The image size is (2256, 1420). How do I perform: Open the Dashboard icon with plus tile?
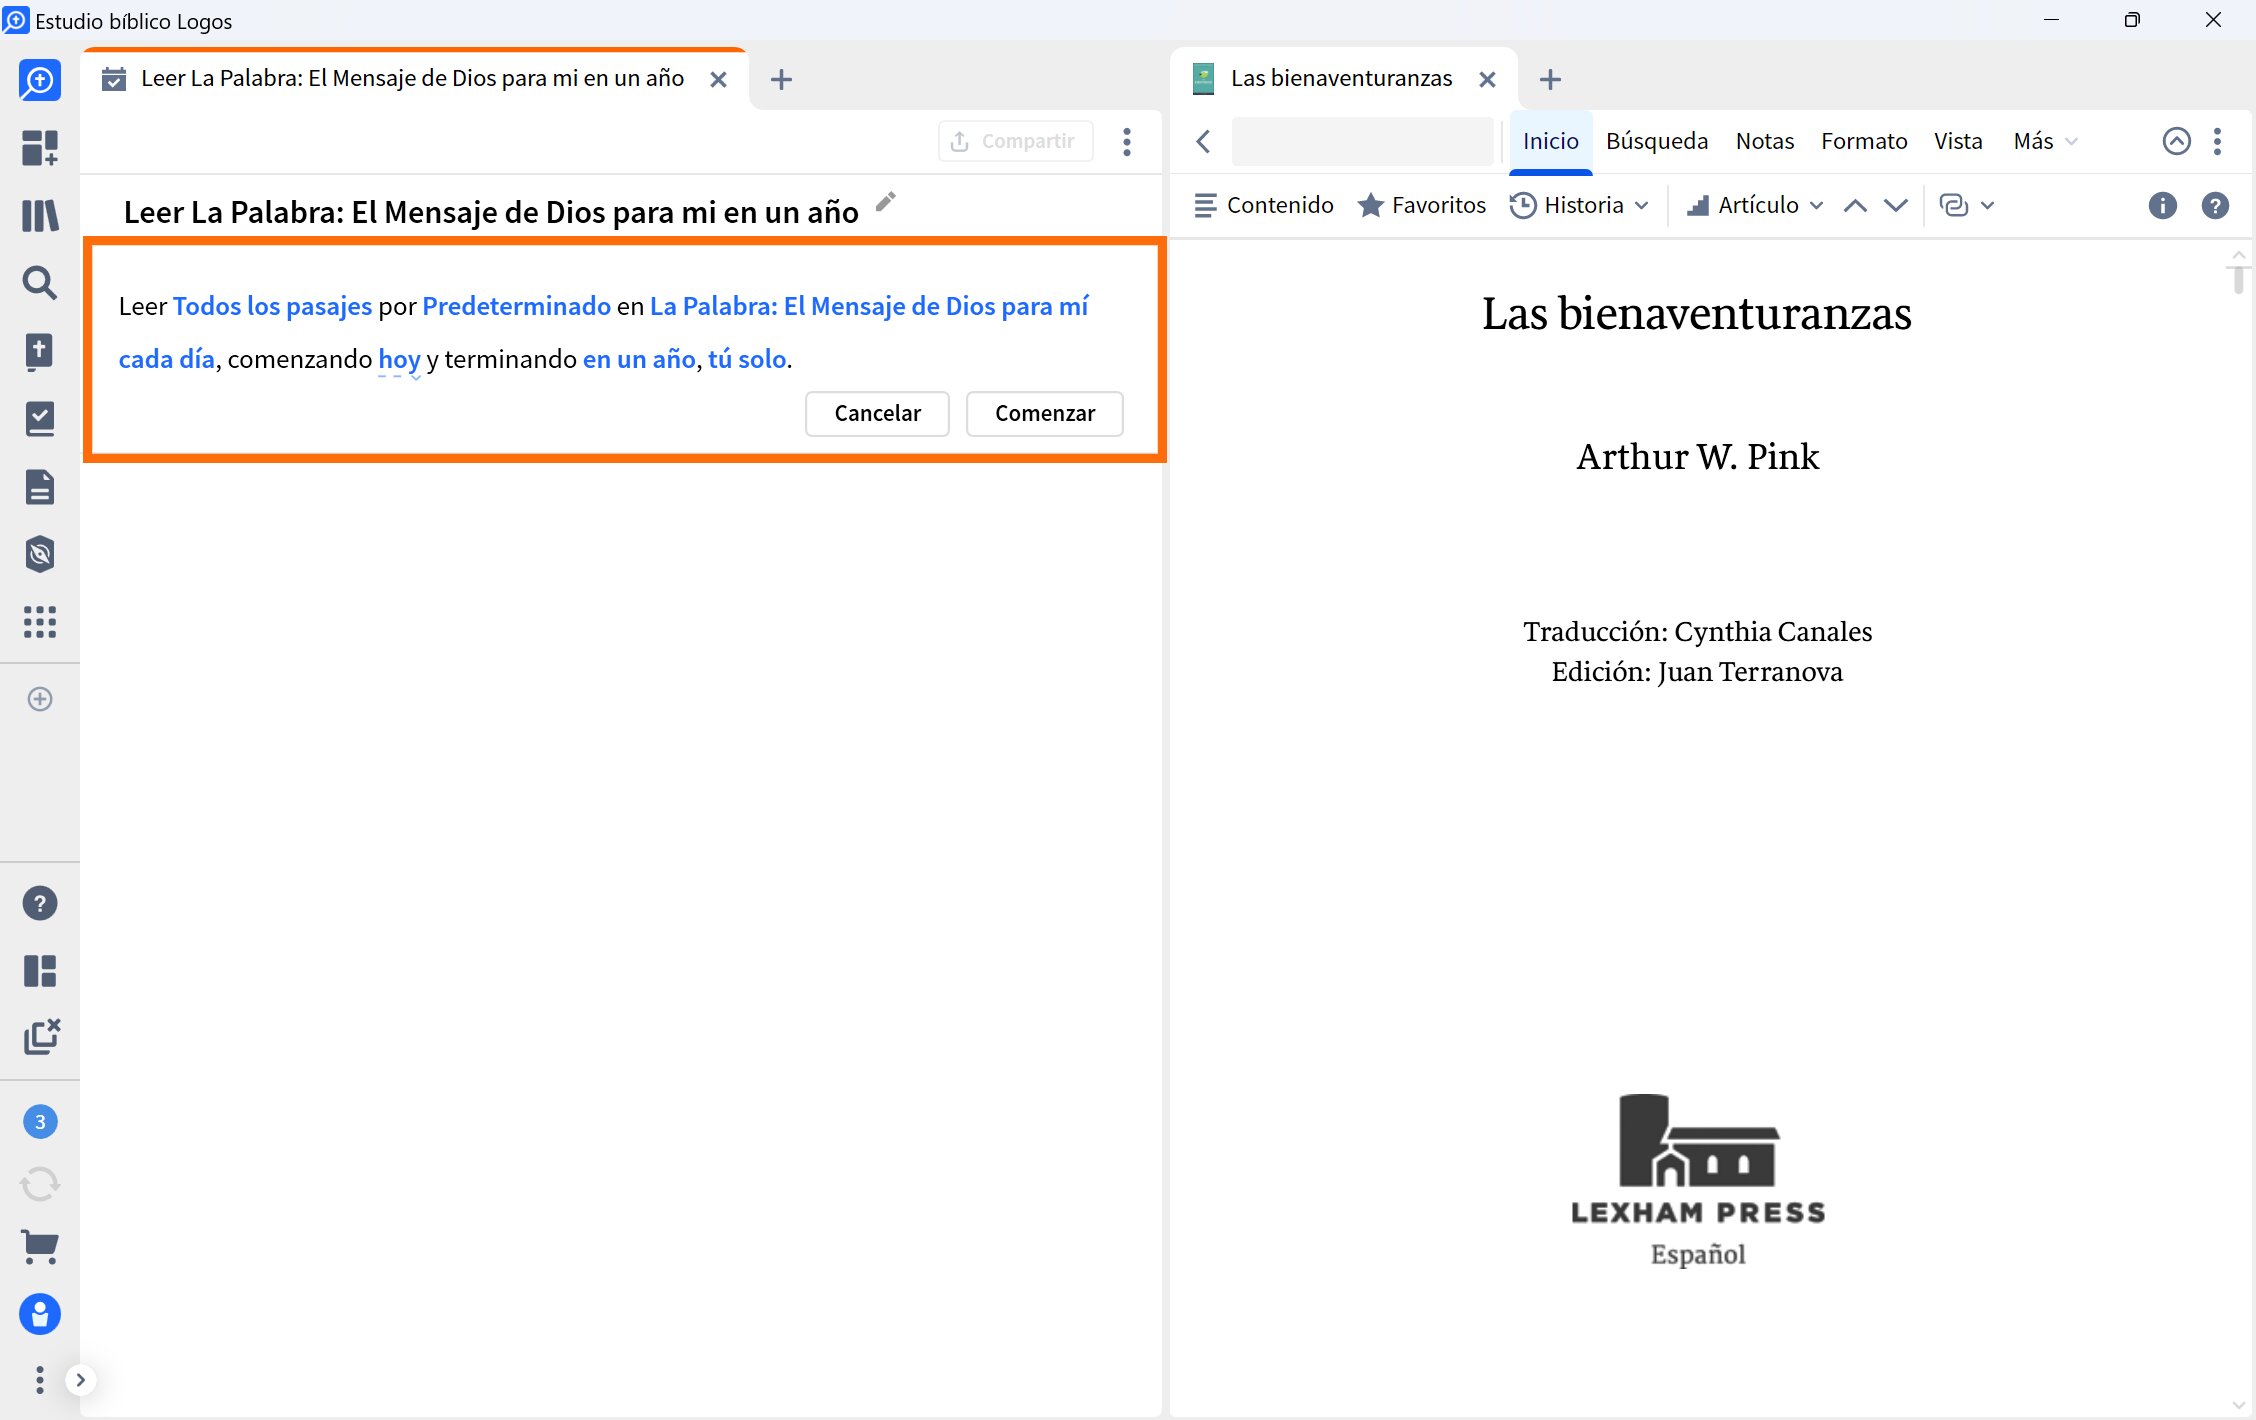pos(40,148)
